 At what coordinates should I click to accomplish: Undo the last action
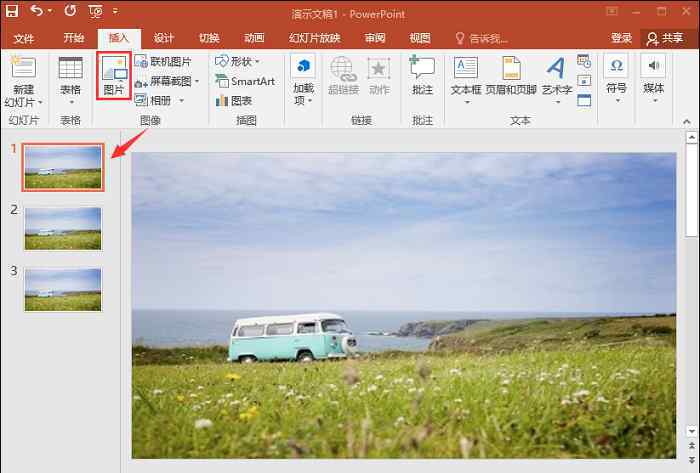pyautogui.click(x=36, y=10)
